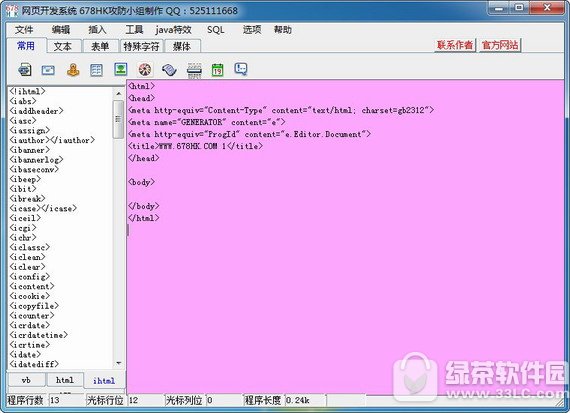Click the horizontal rule divider icon
The width and height of the screenshot is (570, 413).
(194, 70)
